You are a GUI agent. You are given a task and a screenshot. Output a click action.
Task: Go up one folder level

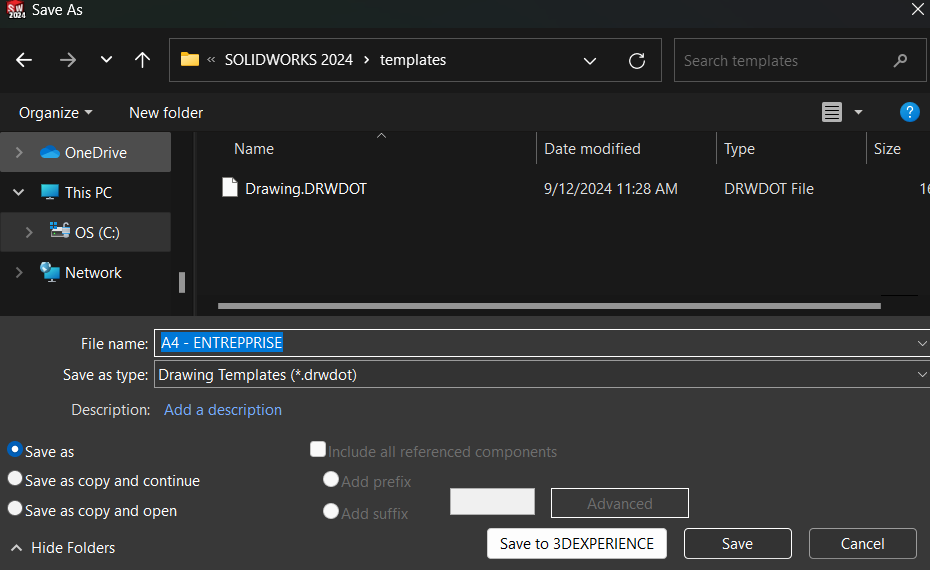click(142, 60)
